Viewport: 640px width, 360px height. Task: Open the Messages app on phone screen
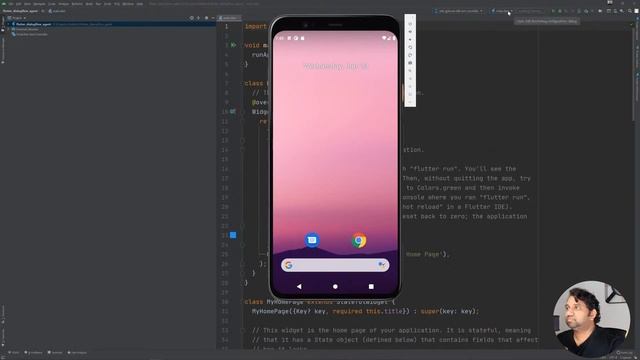click(312, 240)
